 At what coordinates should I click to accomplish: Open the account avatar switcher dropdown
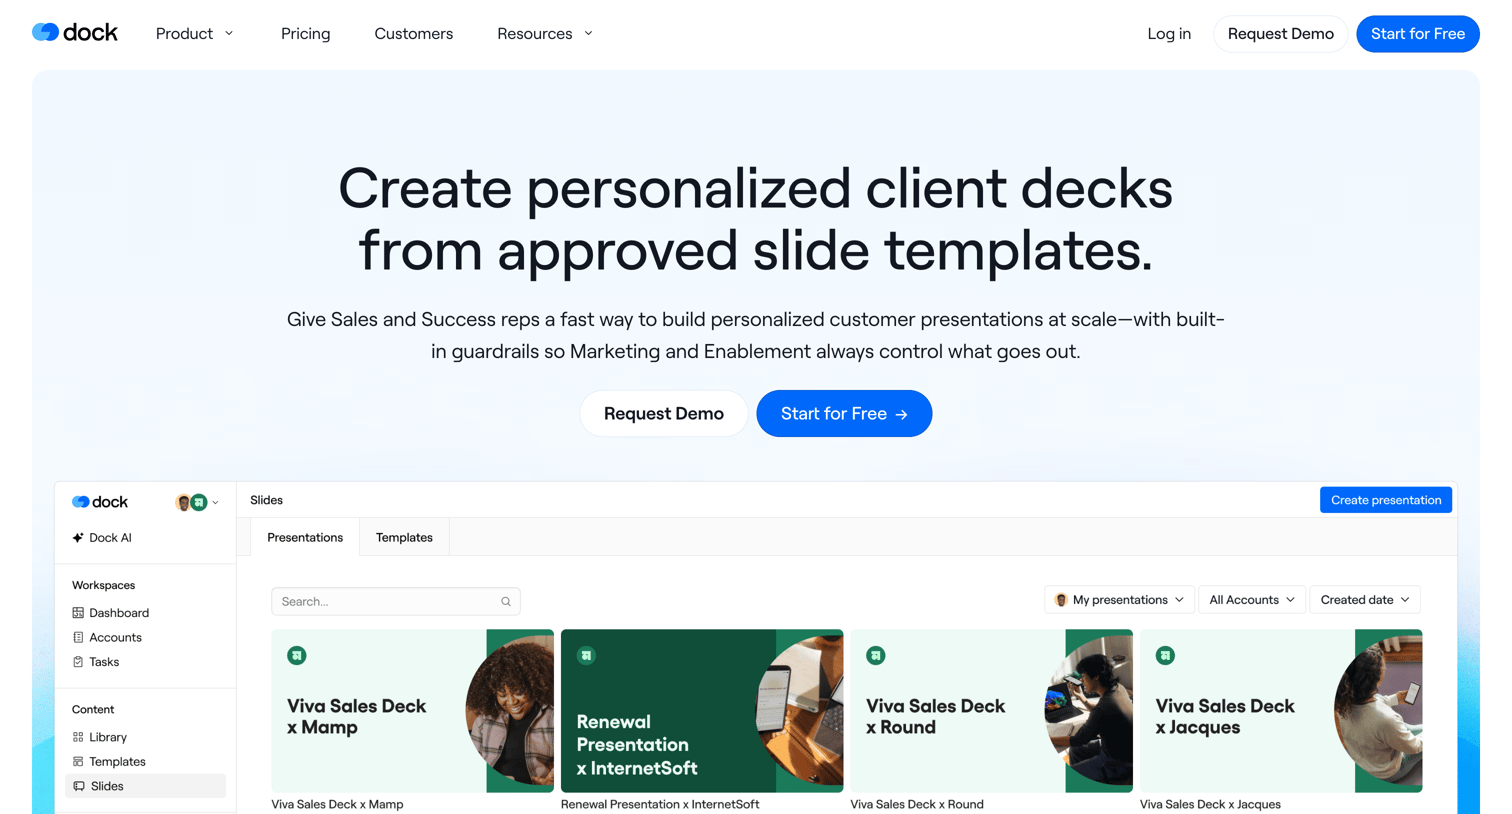197,502
